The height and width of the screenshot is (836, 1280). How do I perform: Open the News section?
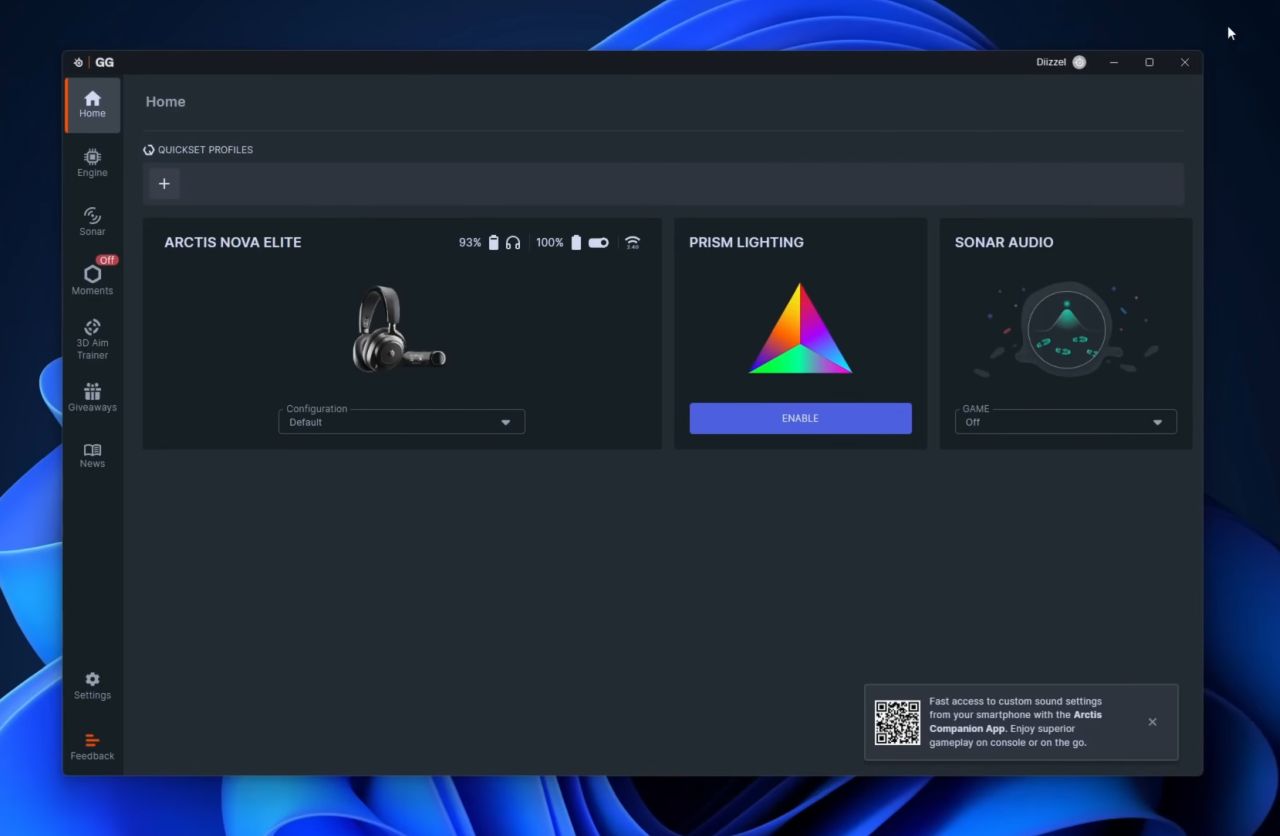pos(92,455)
